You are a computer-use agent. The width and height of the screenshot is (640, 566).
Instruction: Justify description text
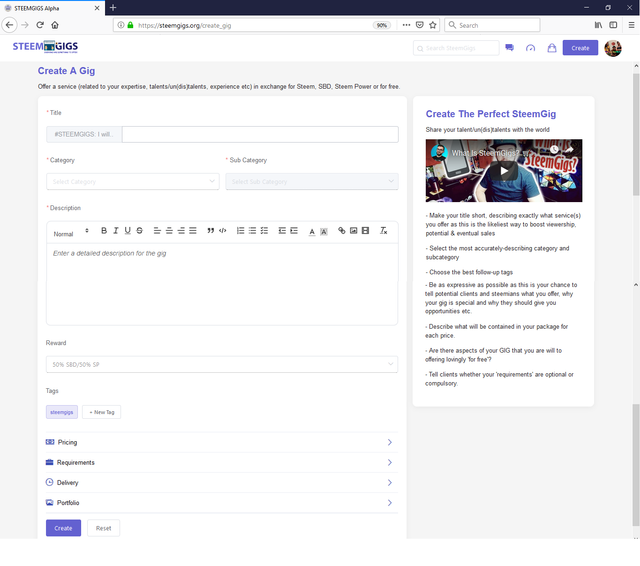193,231
